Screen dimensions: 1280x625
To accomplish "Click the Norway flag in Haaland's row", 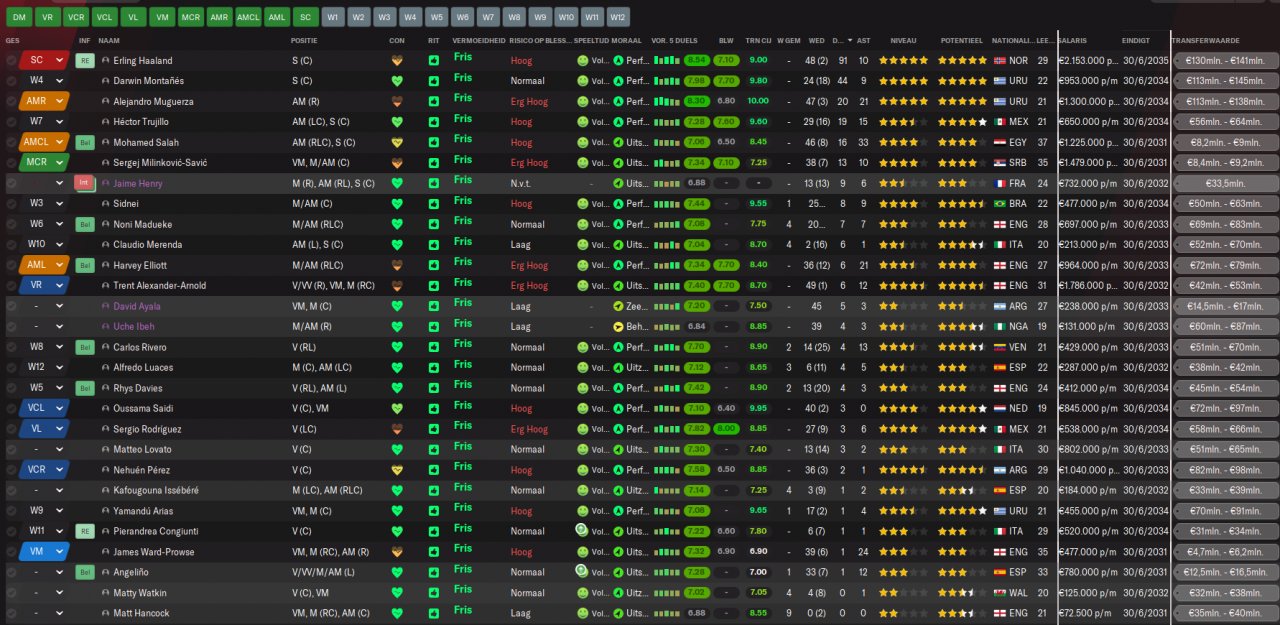I will coord(1001,60).
